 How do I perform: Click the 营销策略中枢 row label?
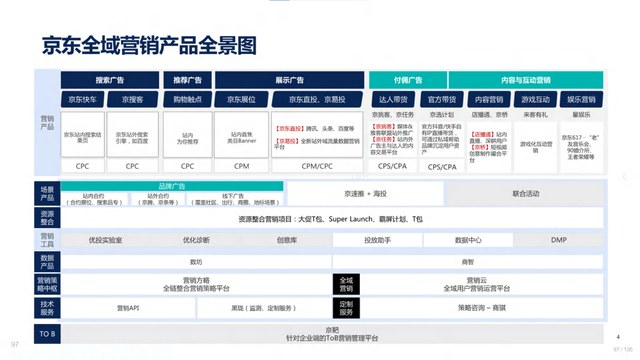[x=47, y=284]
